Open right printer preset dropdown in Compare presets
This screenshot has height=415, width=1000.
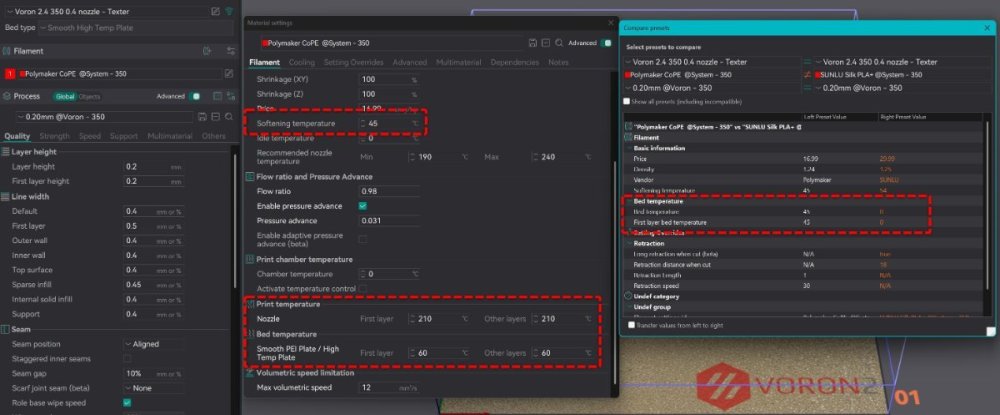900,62
